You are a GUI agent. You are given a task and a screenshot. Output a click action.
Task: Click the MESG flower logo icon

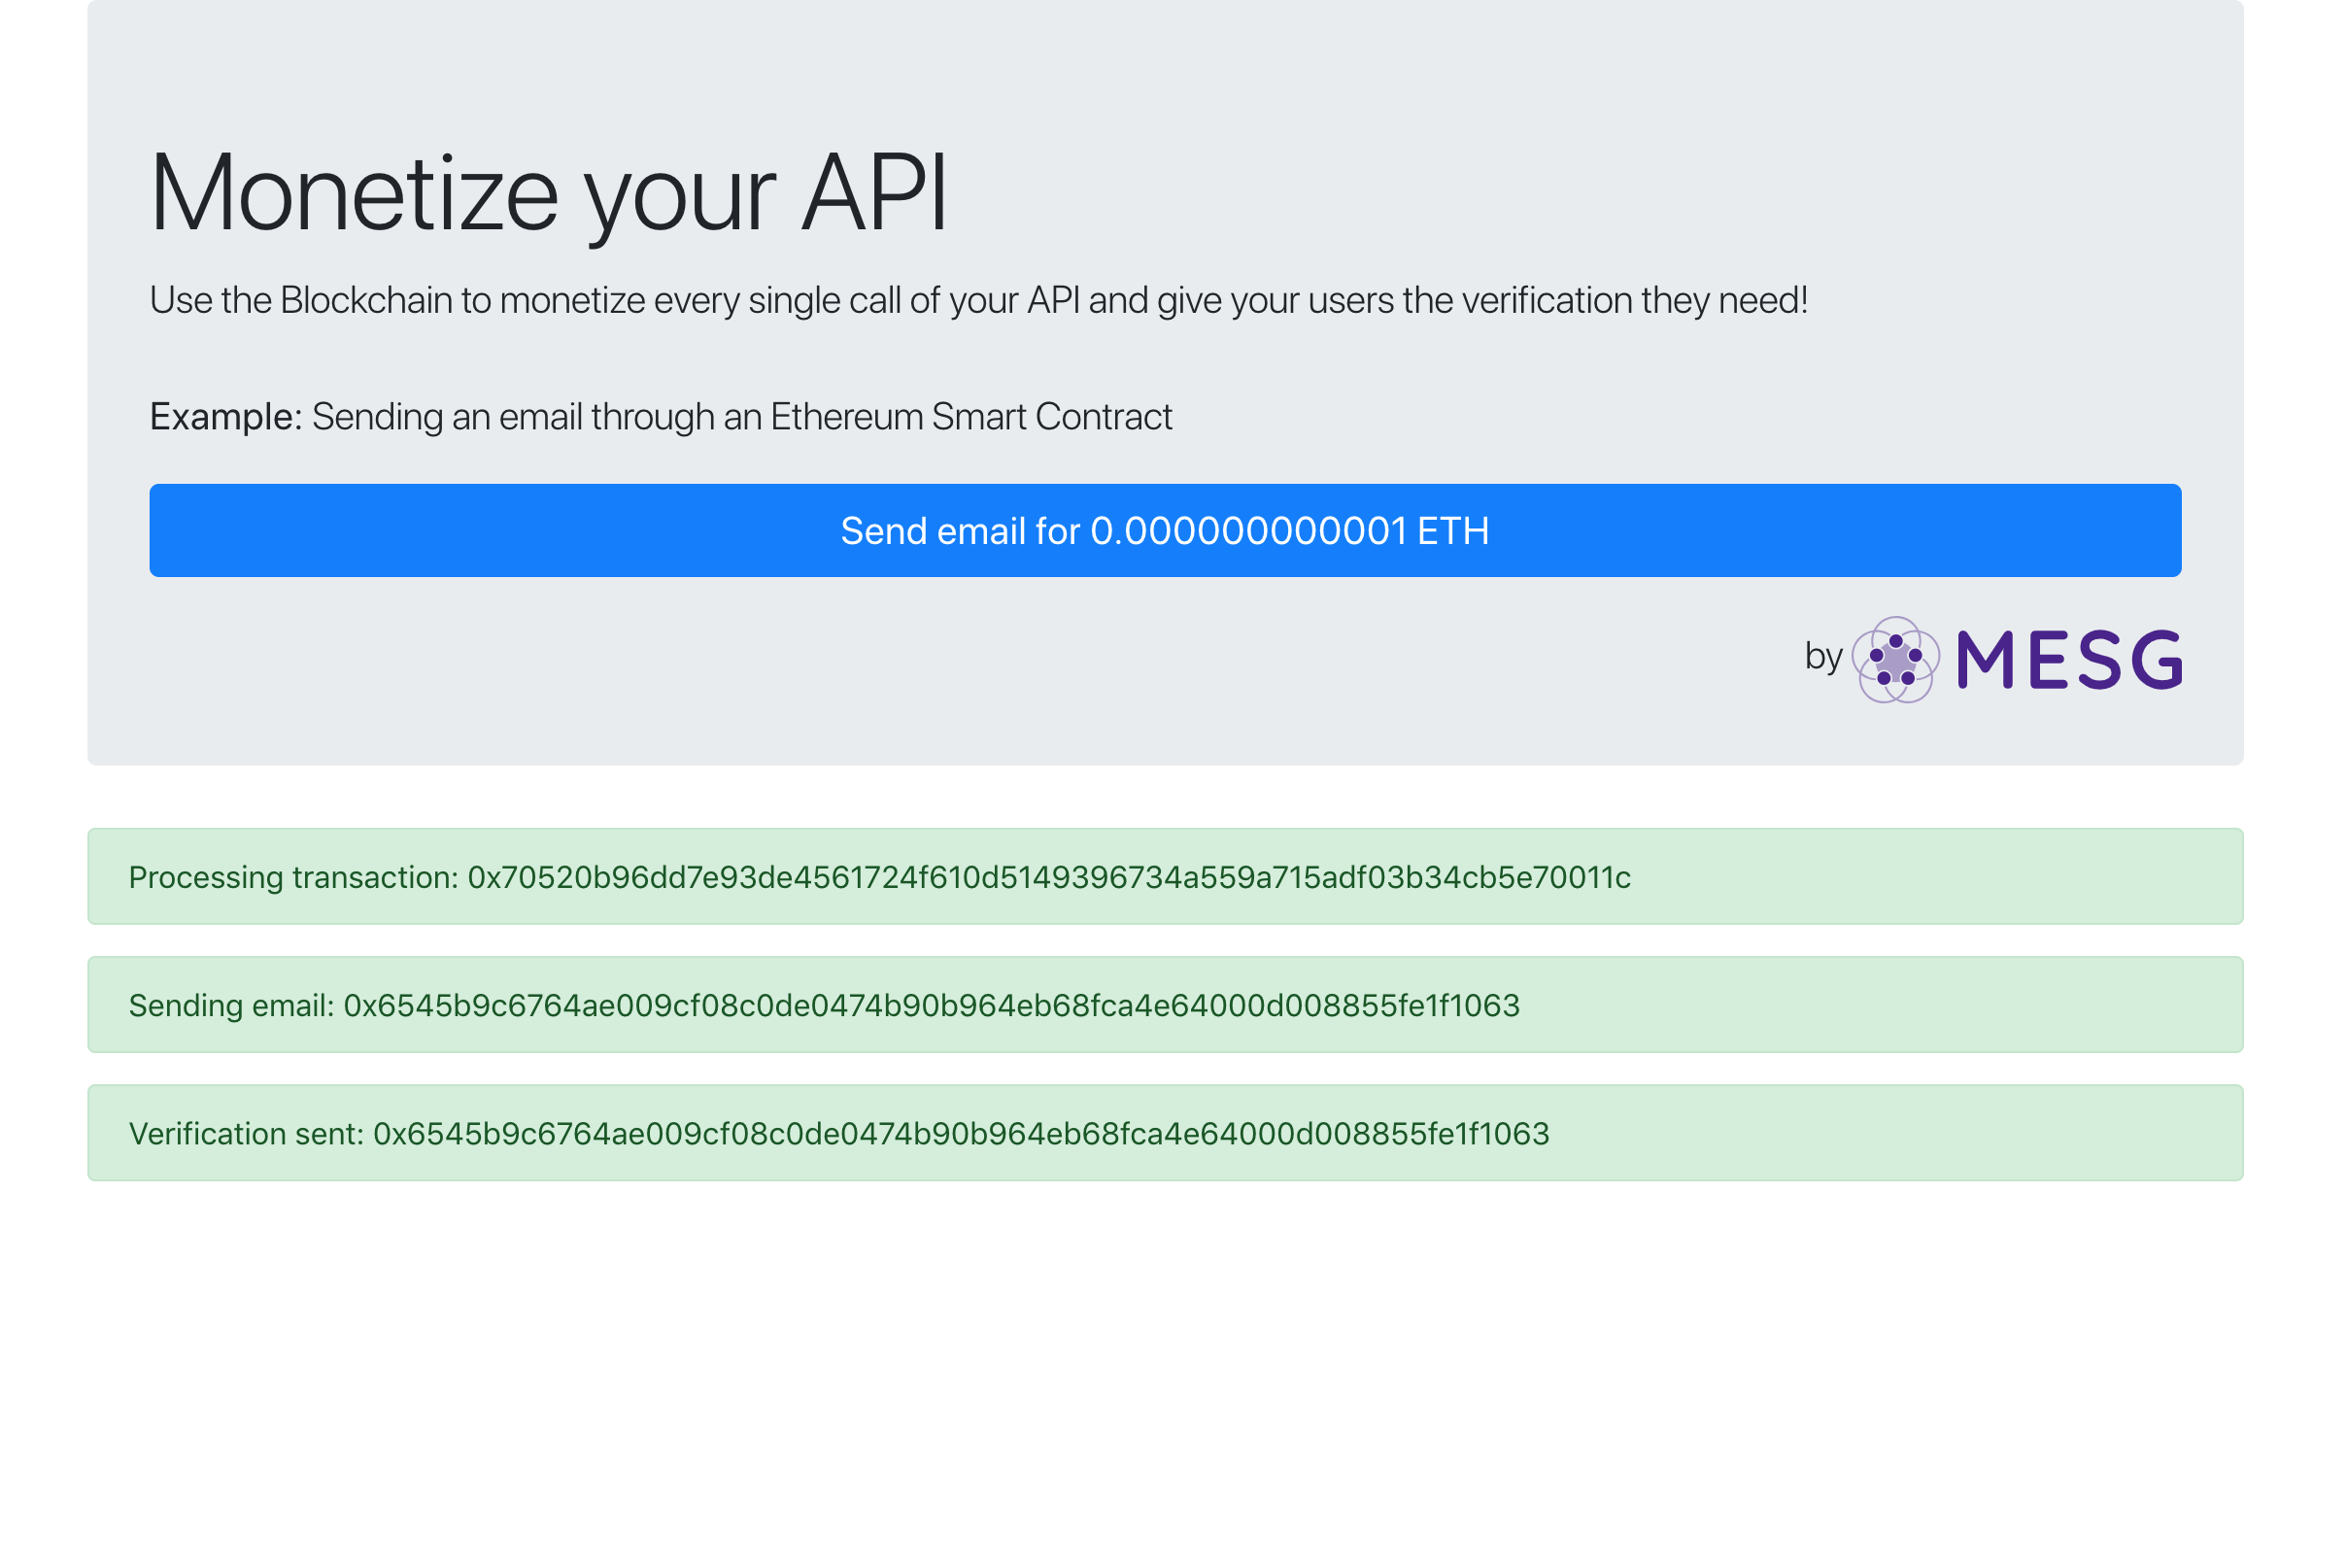[x=1895, y=660]
